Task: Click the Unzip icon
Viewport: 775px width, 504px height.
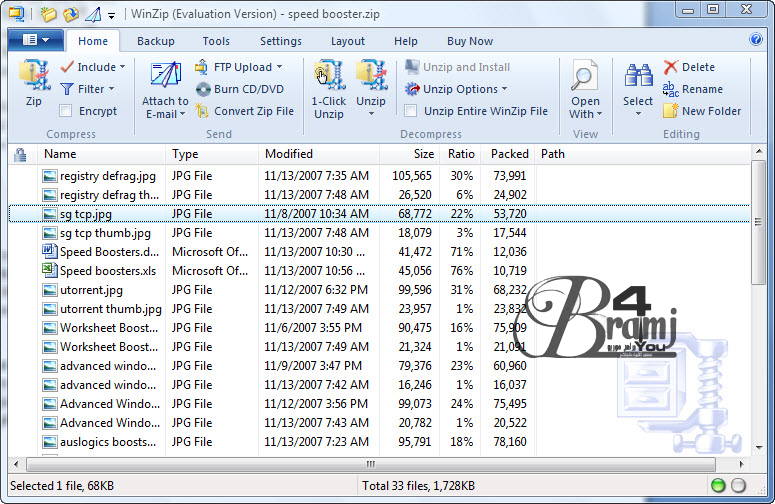Action: [x=371, y=76]
